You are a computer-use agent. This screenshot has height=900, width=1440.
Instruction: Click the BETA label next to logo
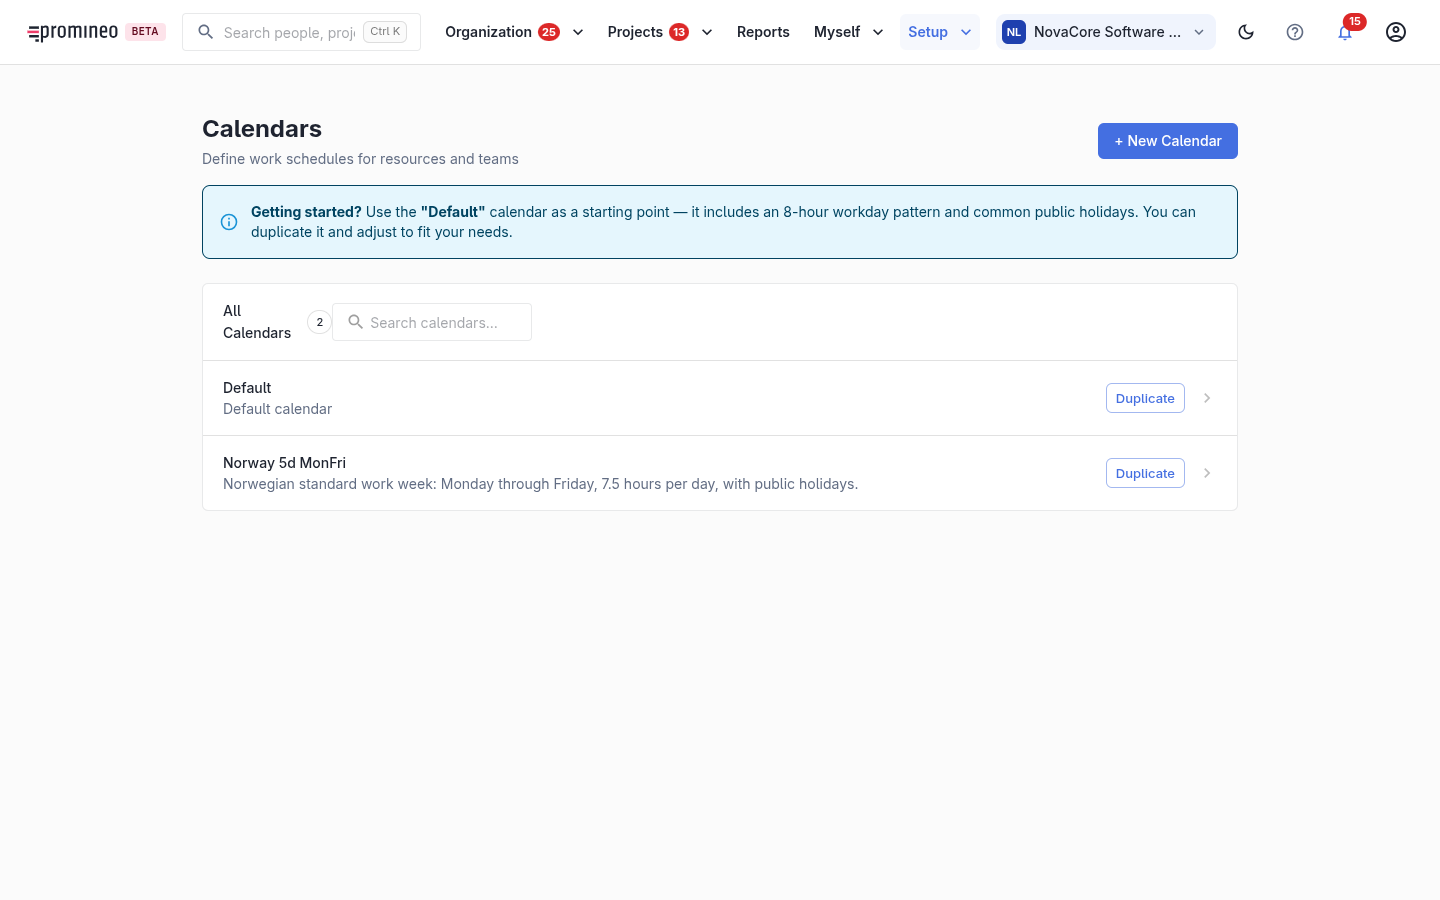145,32
